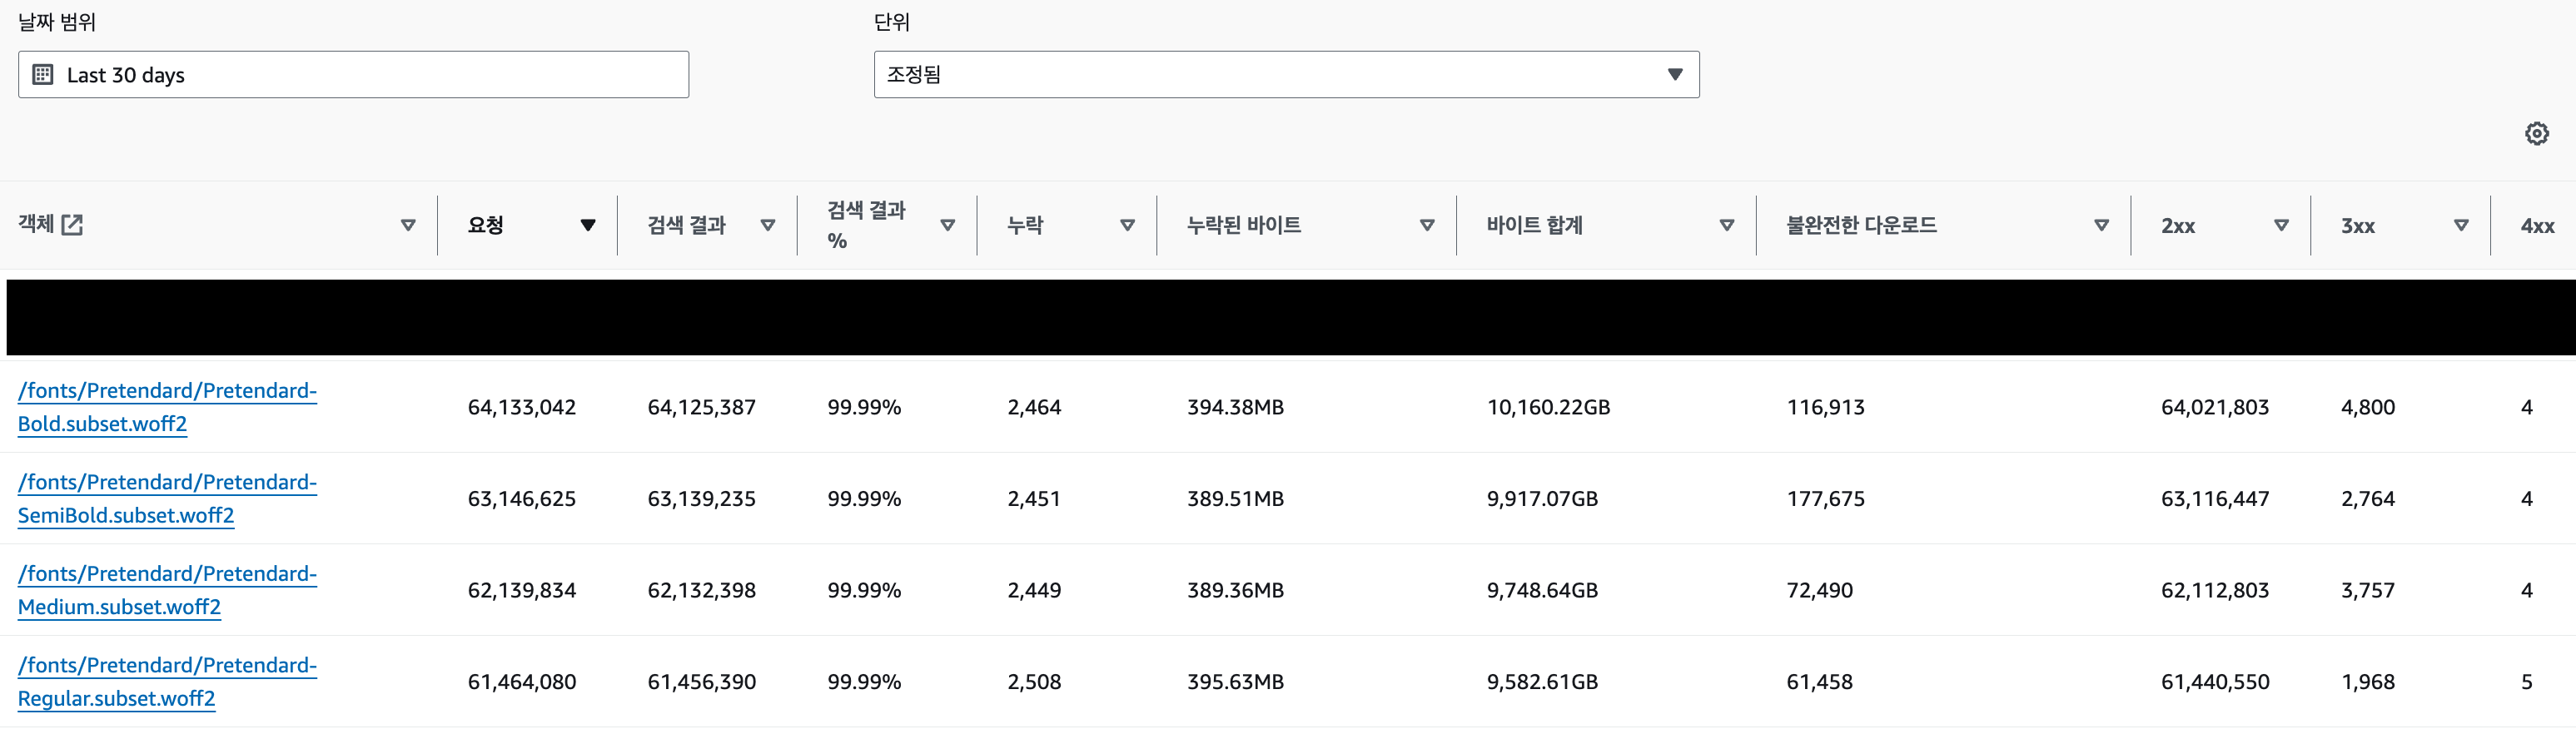Image resolution: width=2576 pixels, height=734 pixels.
Task: Sort by 요청 column arrow
Action: (588, 225)
